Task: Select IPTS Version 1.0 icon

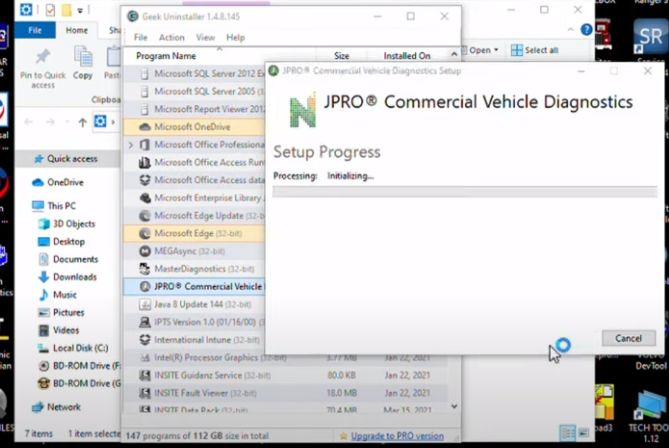Action: coord(145,322)
